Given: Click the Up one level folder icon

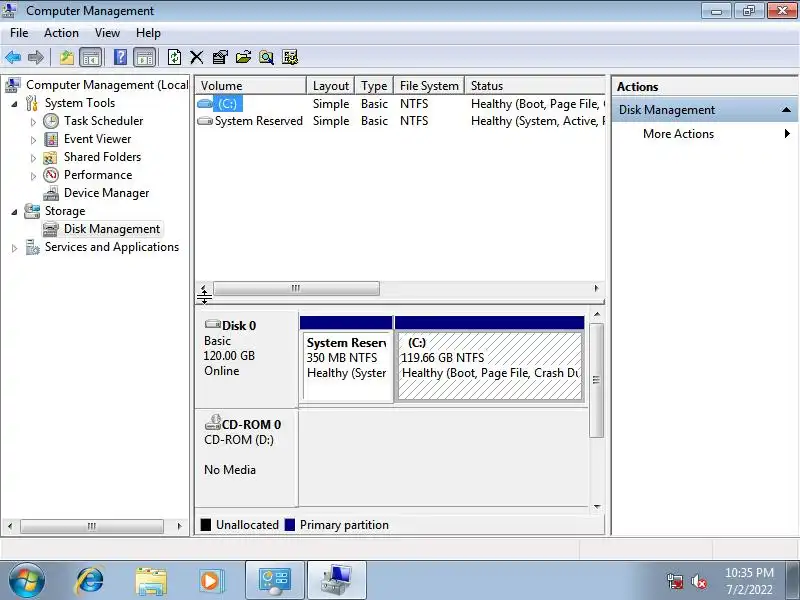Looking at the screenshot, I should [x=66, y=57].
